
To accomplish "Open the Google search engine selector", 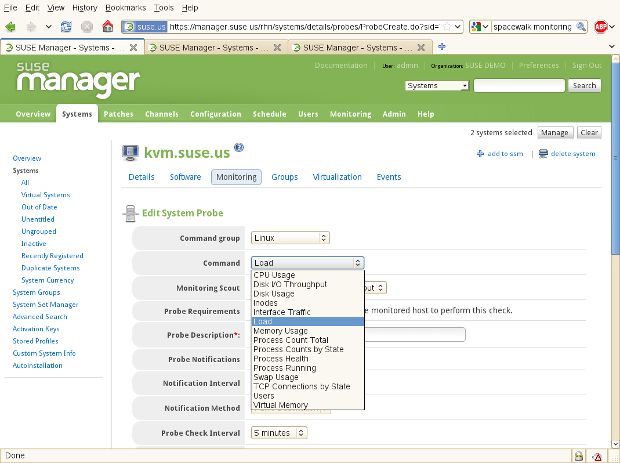I will (x=480, y=27).
